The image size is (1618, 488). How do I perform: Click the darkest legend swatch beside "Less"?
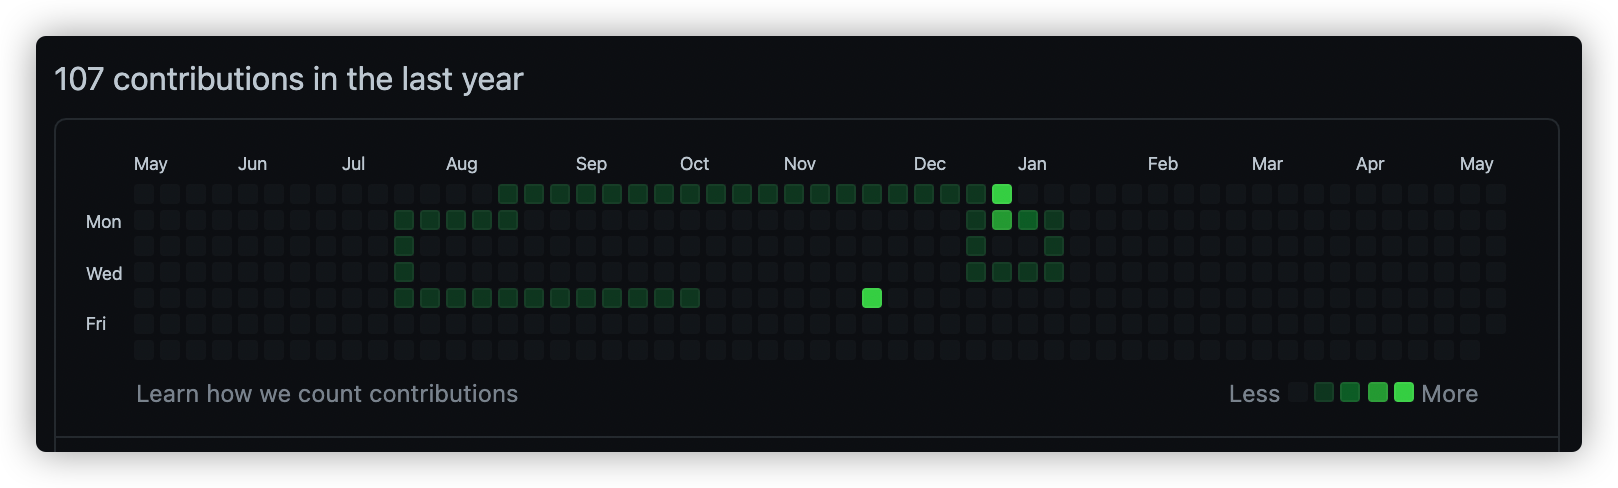(1298, 392)
